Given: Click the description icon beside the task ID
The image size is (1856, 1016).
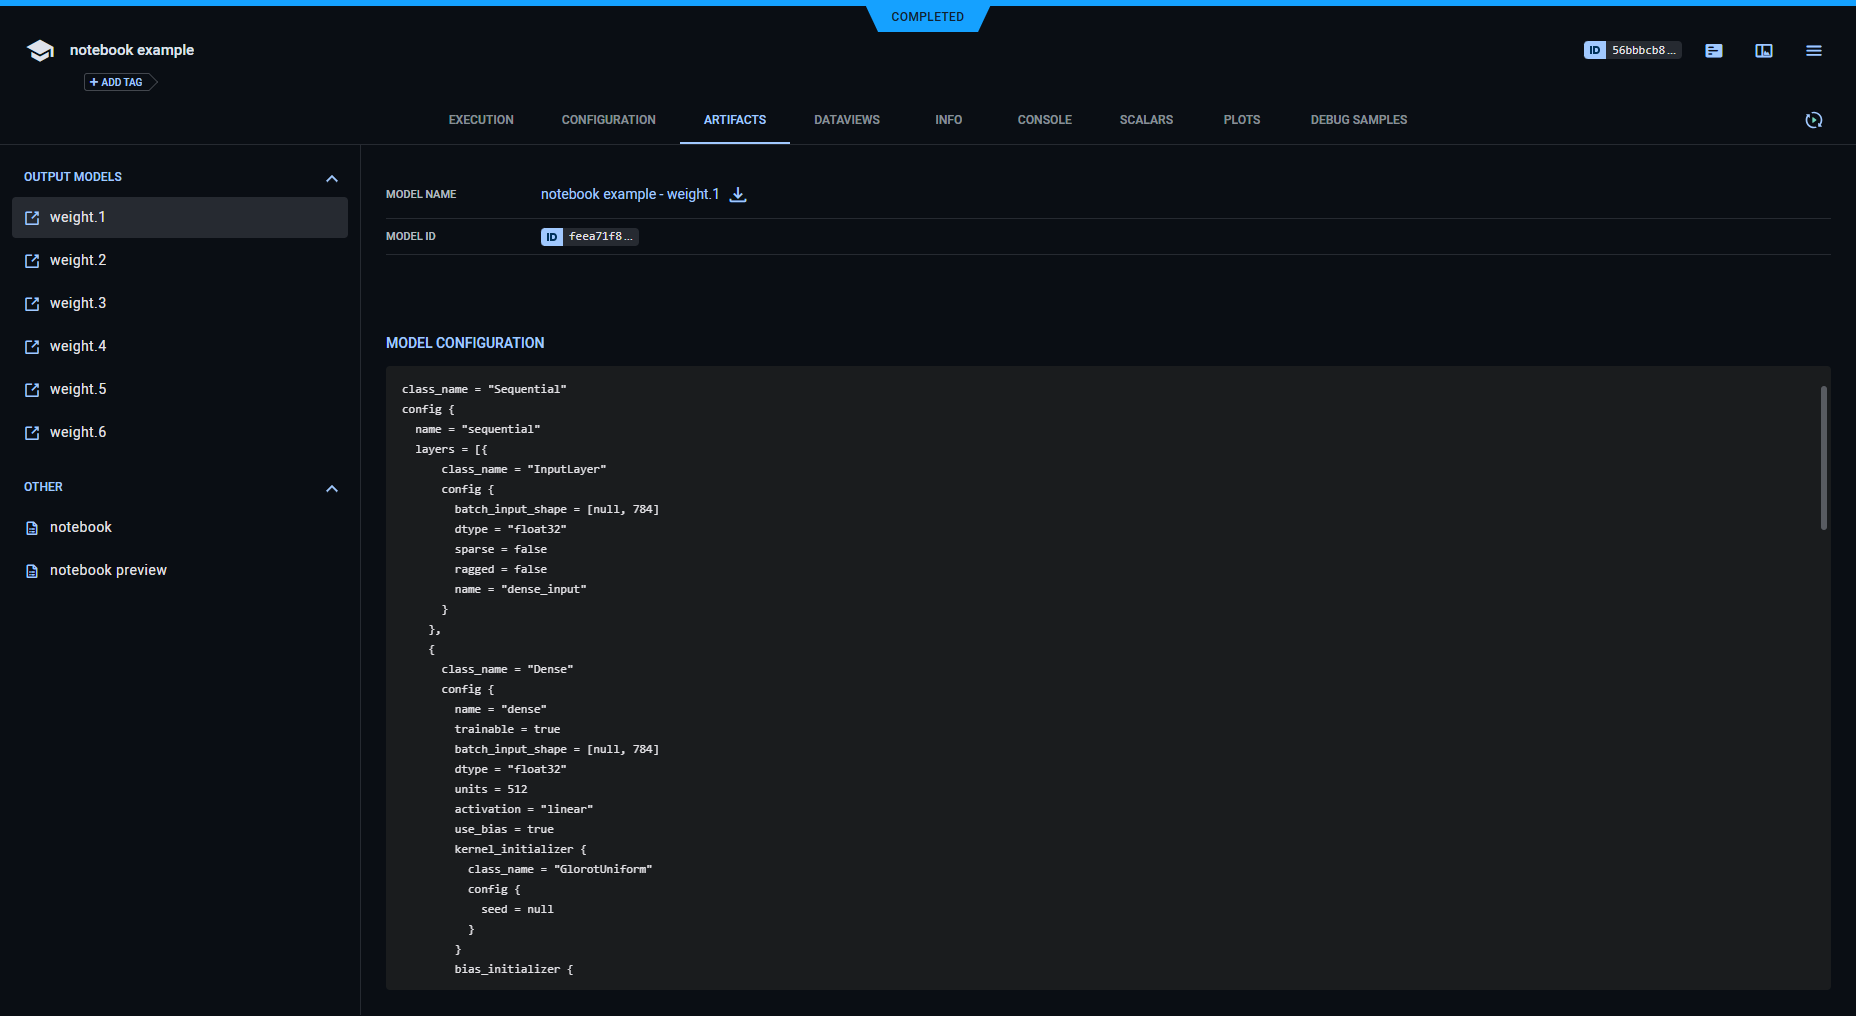Looking at the screenshot, I should [x=1713, y=51].
